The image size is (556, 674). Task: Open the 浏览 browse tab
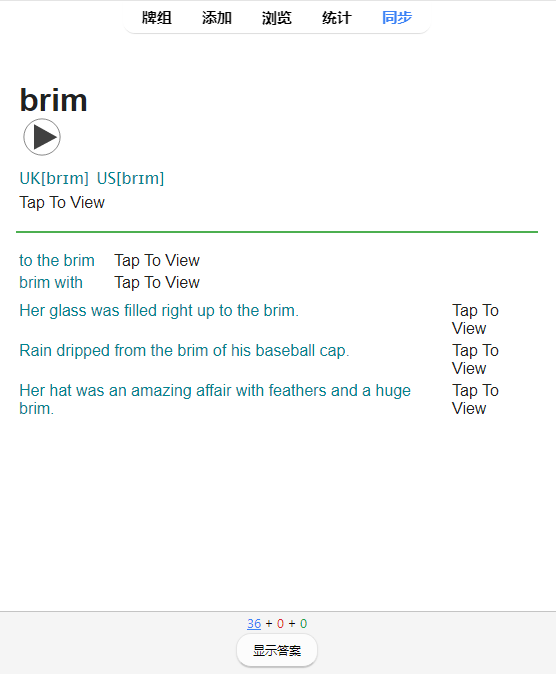277,18
